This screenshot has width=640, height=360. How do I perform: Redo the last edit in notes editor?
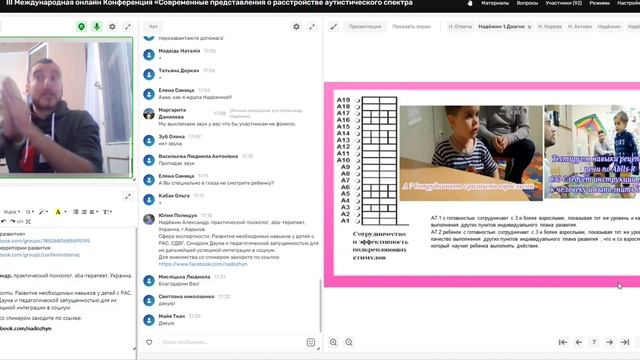(12, 221)
